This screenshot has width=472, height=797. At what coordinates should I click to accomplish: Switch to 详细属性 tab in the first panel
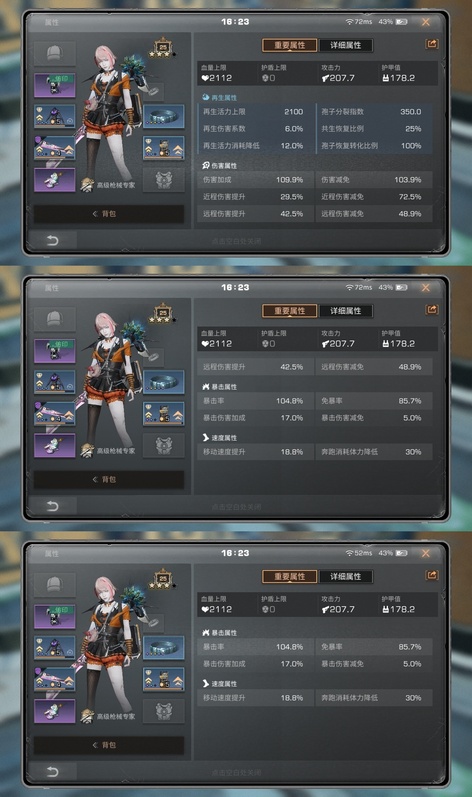[345, 45]
